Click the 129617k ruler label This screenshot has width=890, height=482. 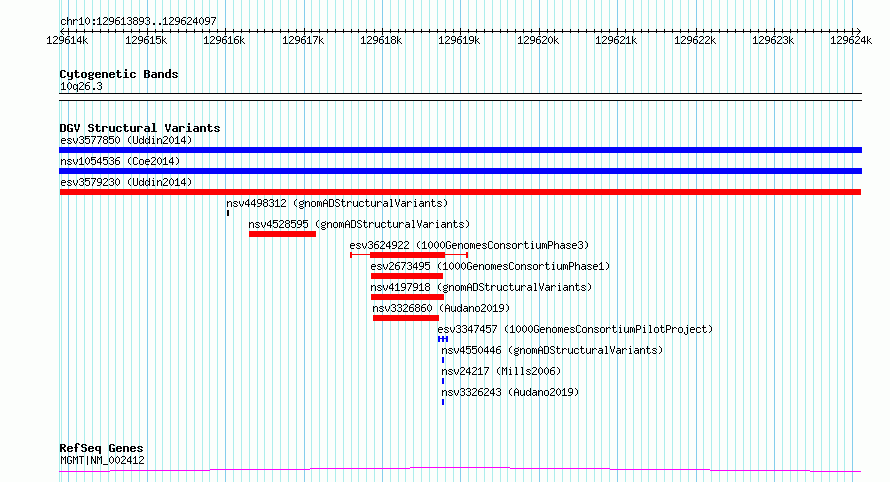tap(303, 40)
